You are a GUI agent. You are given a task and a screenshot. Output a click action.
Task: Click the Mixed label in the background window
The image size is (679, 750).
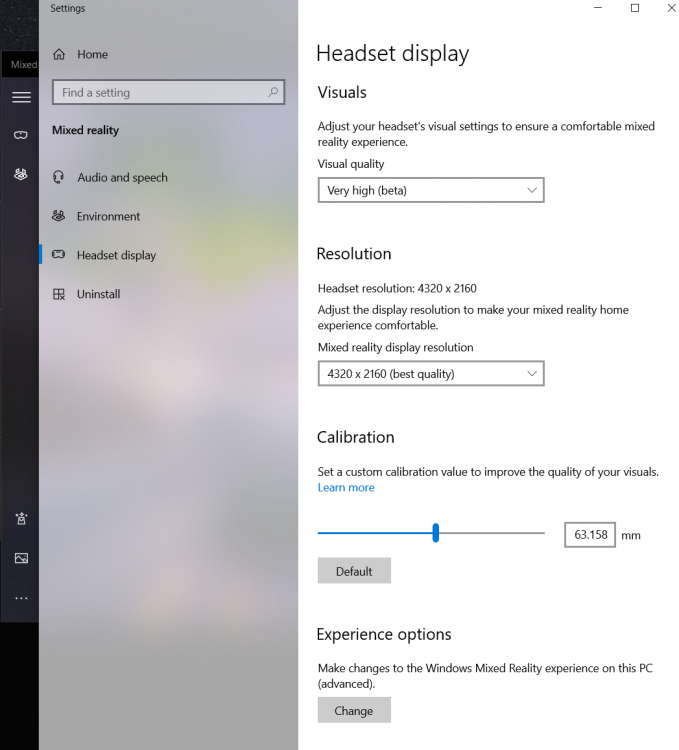coord(24,65)
